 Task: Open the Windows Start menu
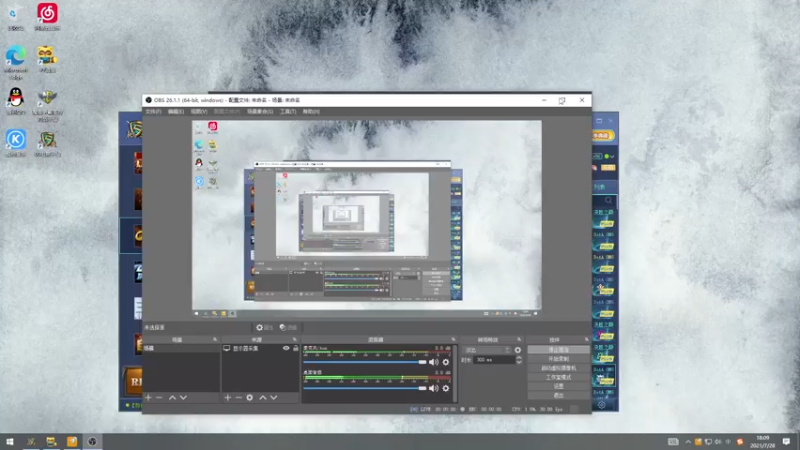tap(10, 441)
